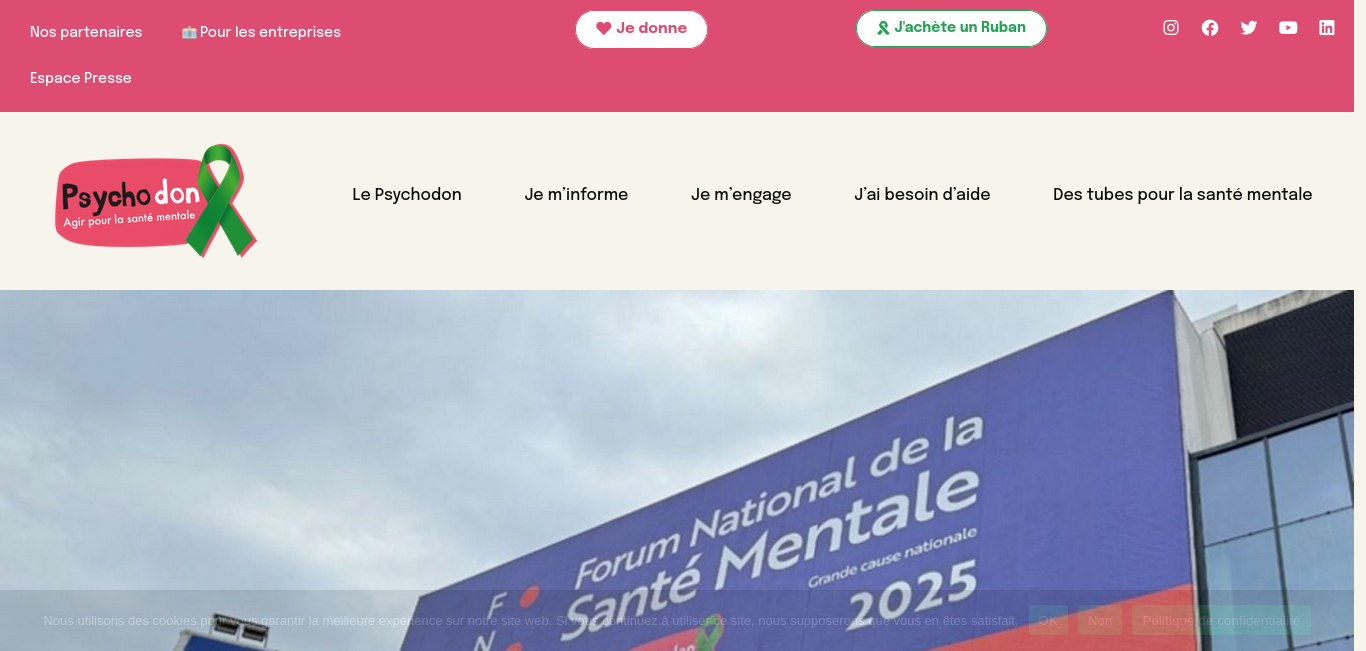Image resolution: width=1366 pixels, height=651 pixels.
Task: Open the Instagram profile icon
Action: point(1171,28)
